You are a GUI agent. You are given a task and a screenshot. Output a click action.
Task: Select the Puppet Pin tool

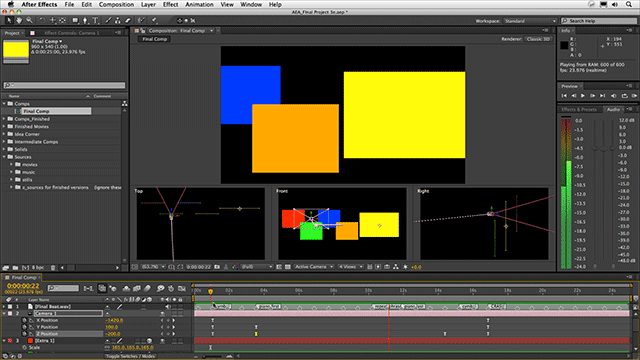coord(154,20)
